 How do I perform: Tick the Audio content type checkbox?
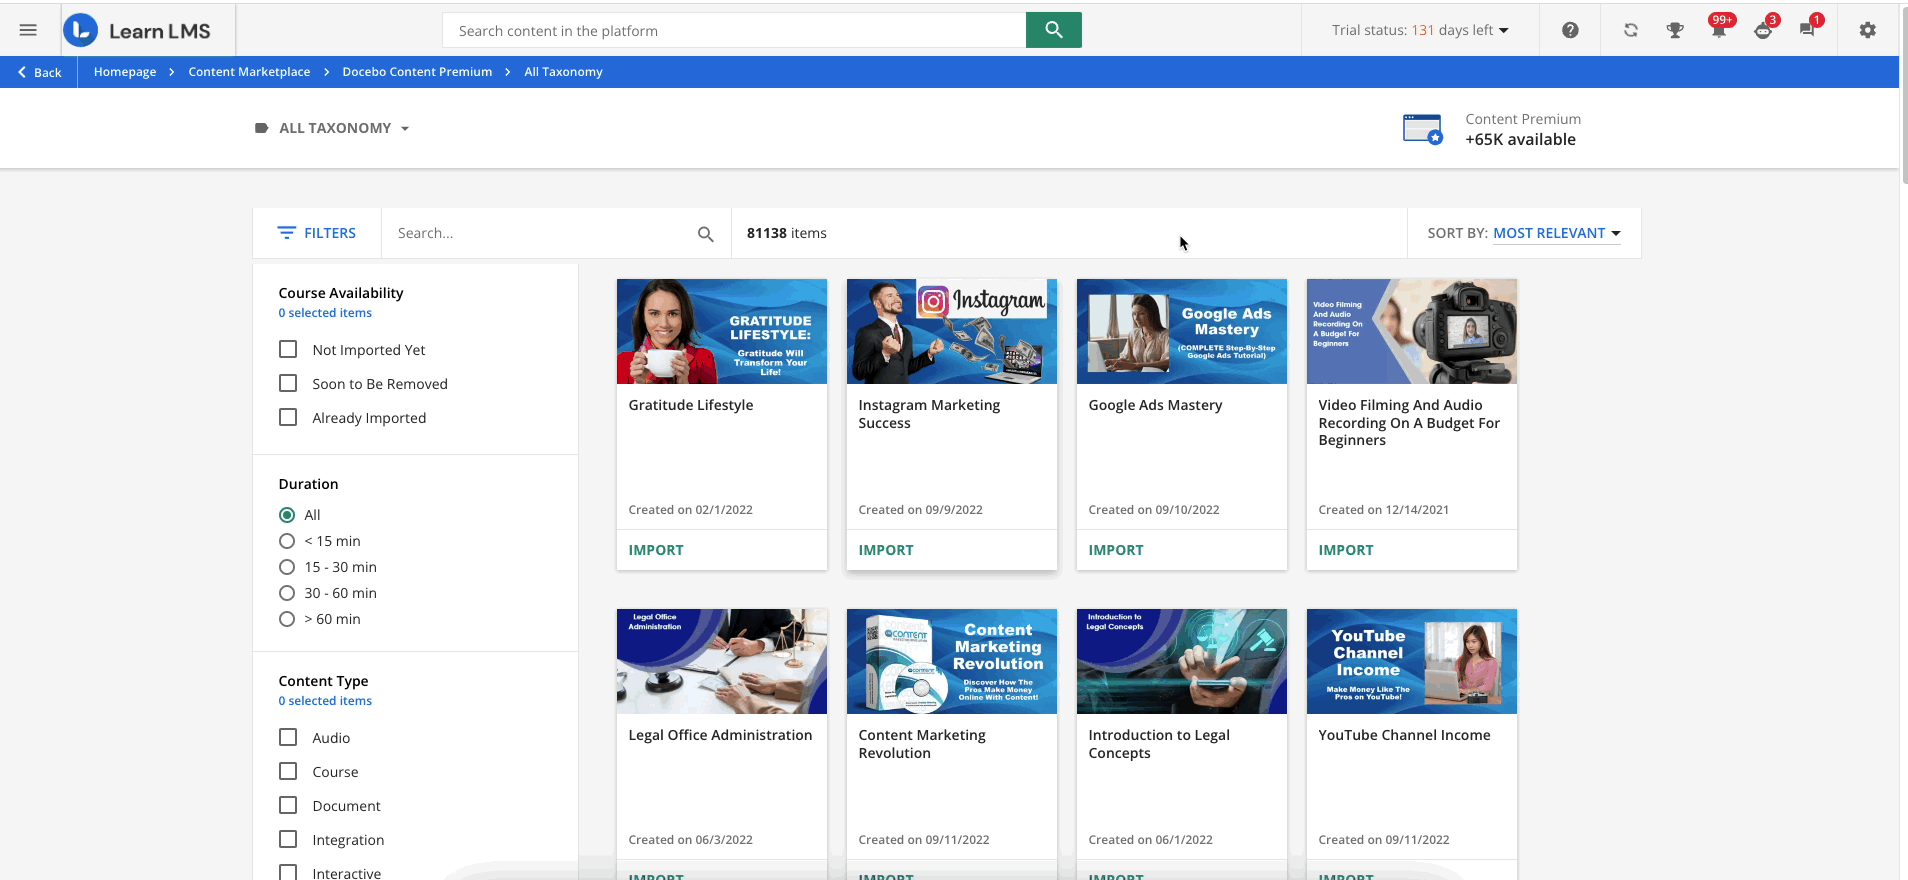tap(288, 737)
